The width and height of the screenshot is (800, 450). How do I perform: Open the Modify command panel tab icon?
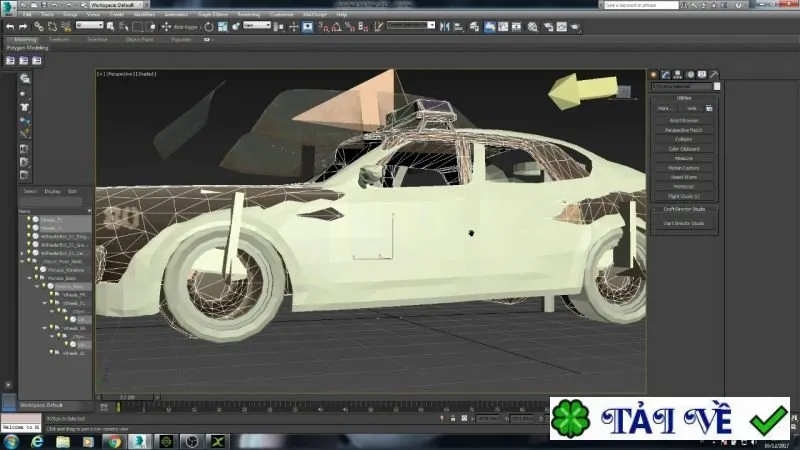coord(666,74)
